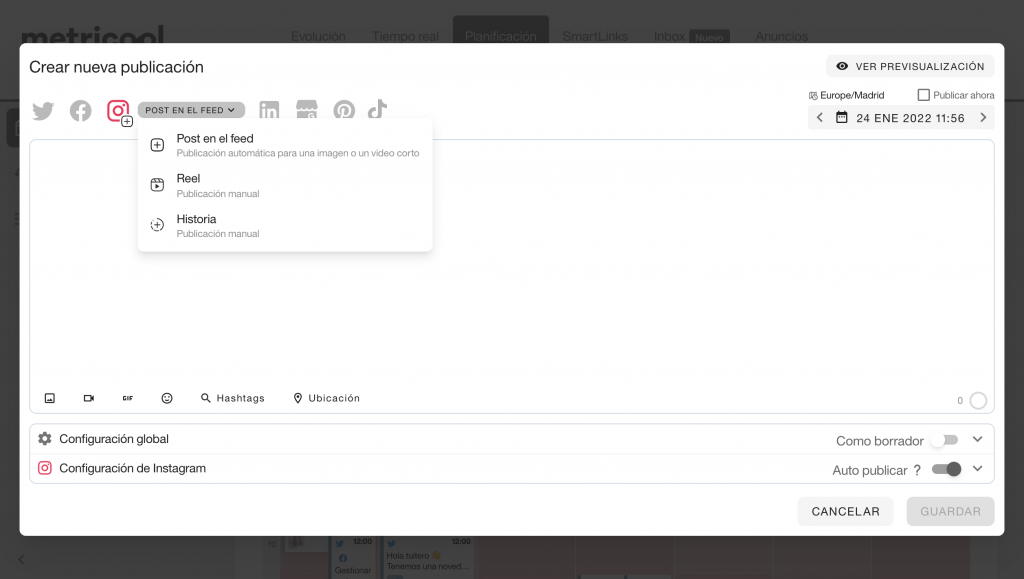The image size is (1024, 579).
Task: Click the Historia circle-plus icon
Action: [157, 225]
